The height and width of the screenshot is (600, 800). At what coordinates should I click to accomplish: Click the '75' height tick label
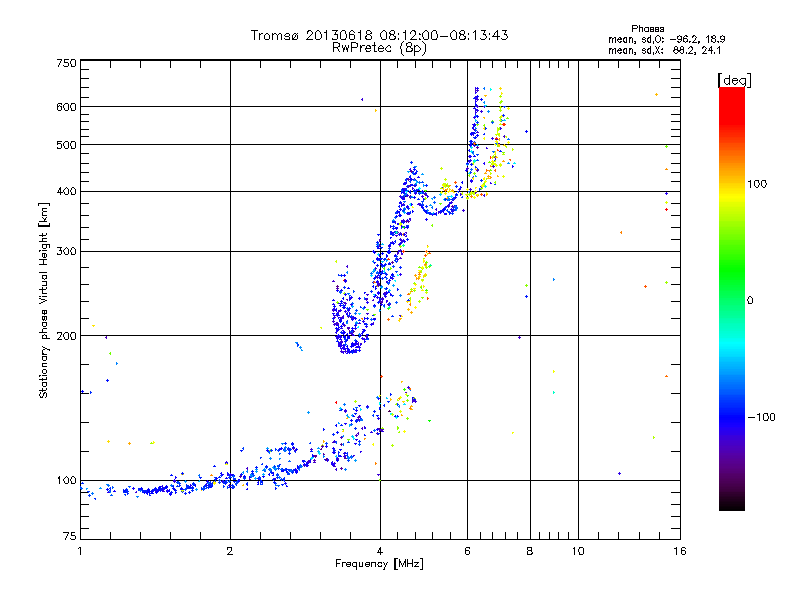coord(70,536)
